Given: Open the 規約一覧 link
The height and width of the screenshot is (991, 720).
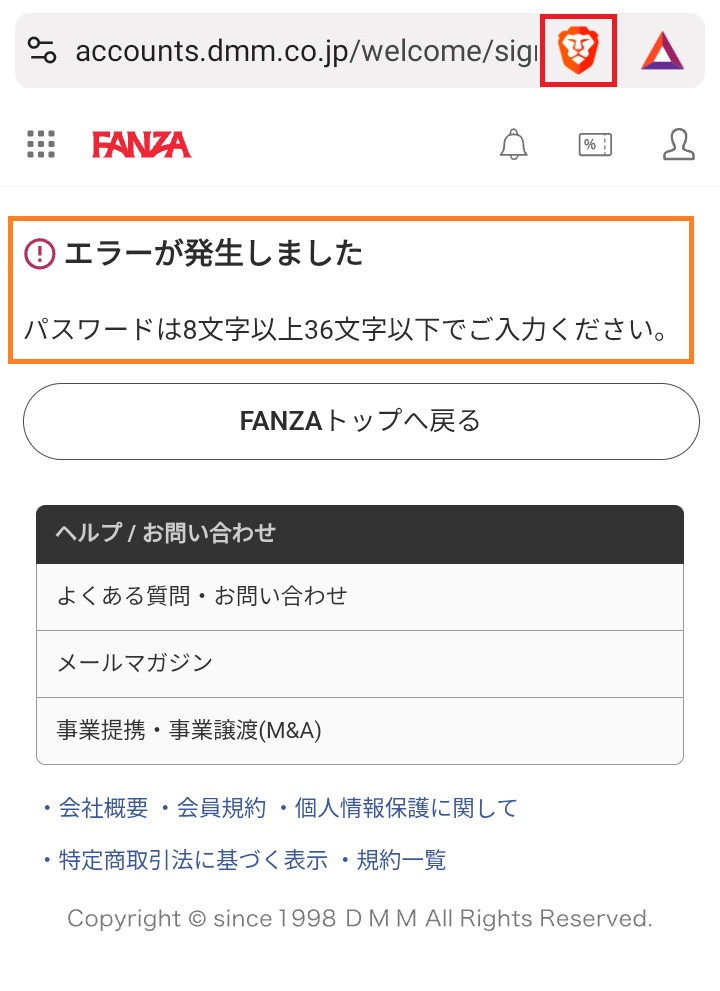Looking at the screenshot, I should pos(400,860).
